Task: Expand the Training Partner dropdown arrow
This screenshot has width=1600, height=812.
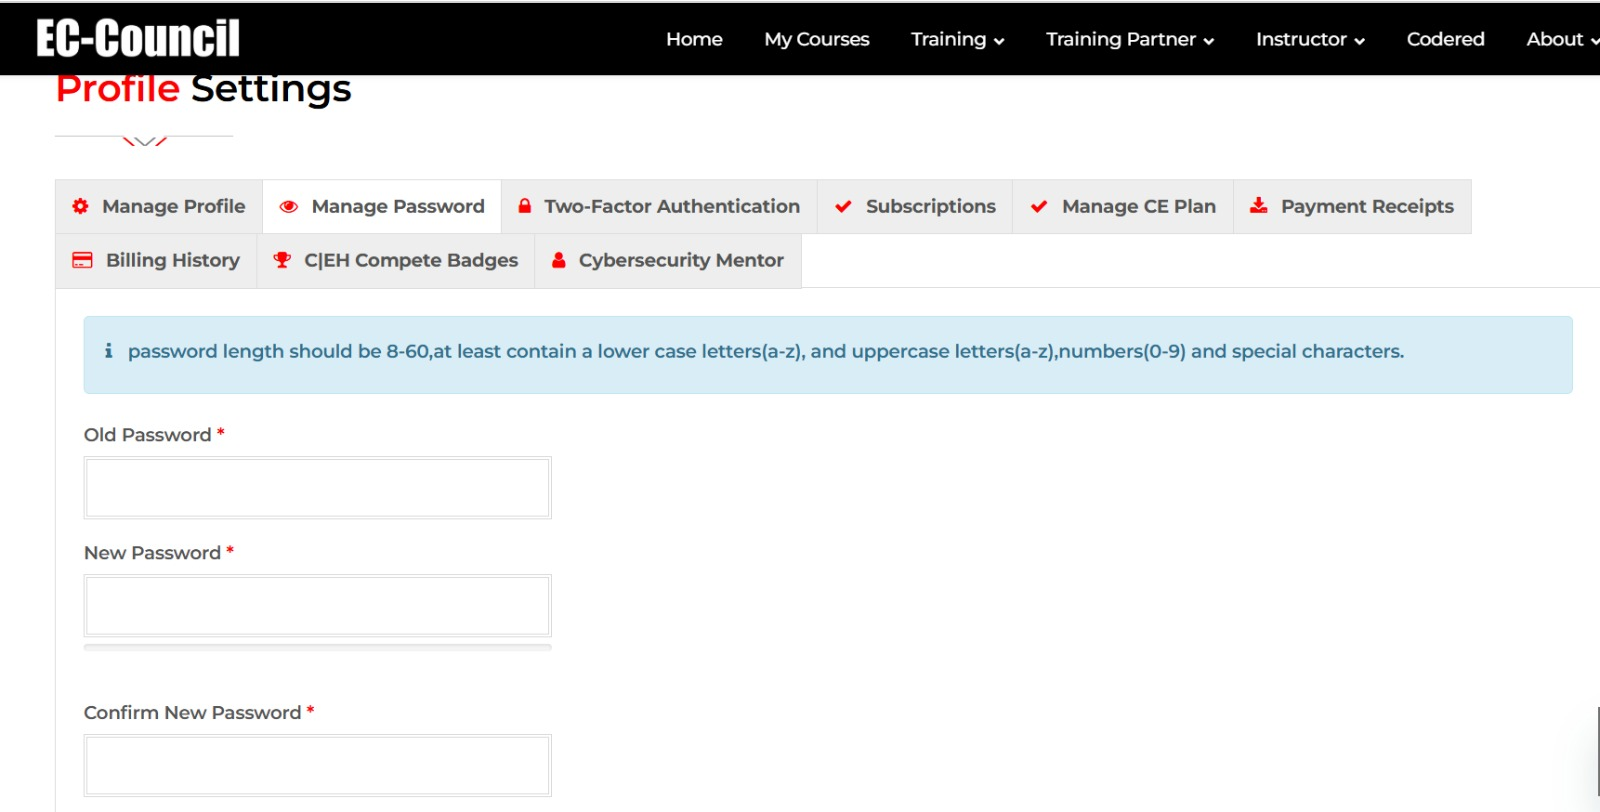Action: (x=1208, y=41)
